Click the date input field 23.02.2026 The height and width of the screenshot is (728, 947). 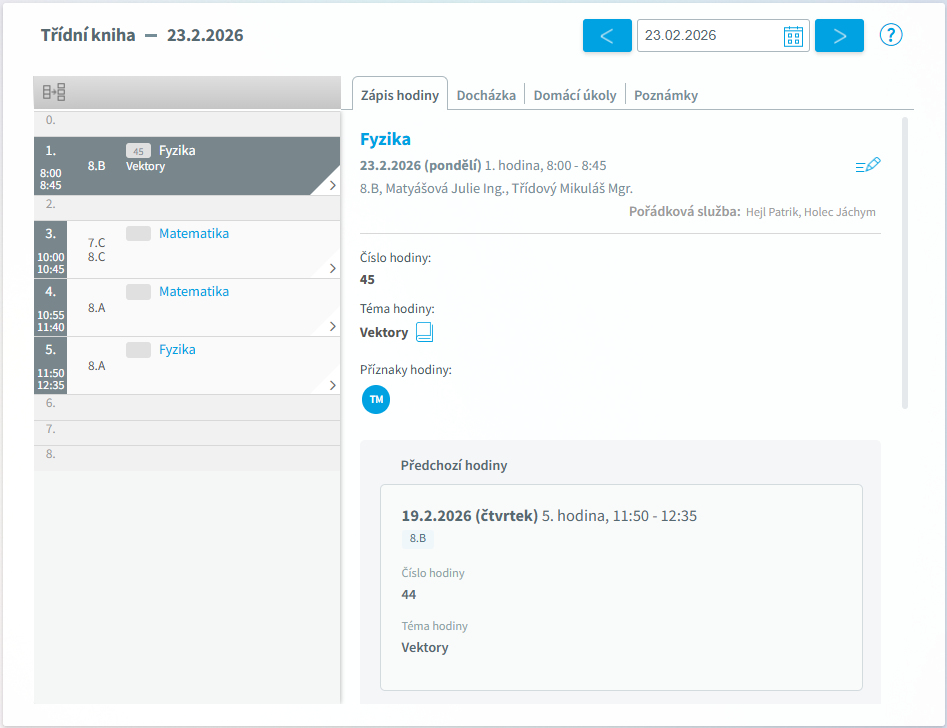pyautogui.click(x=708, y=36)
